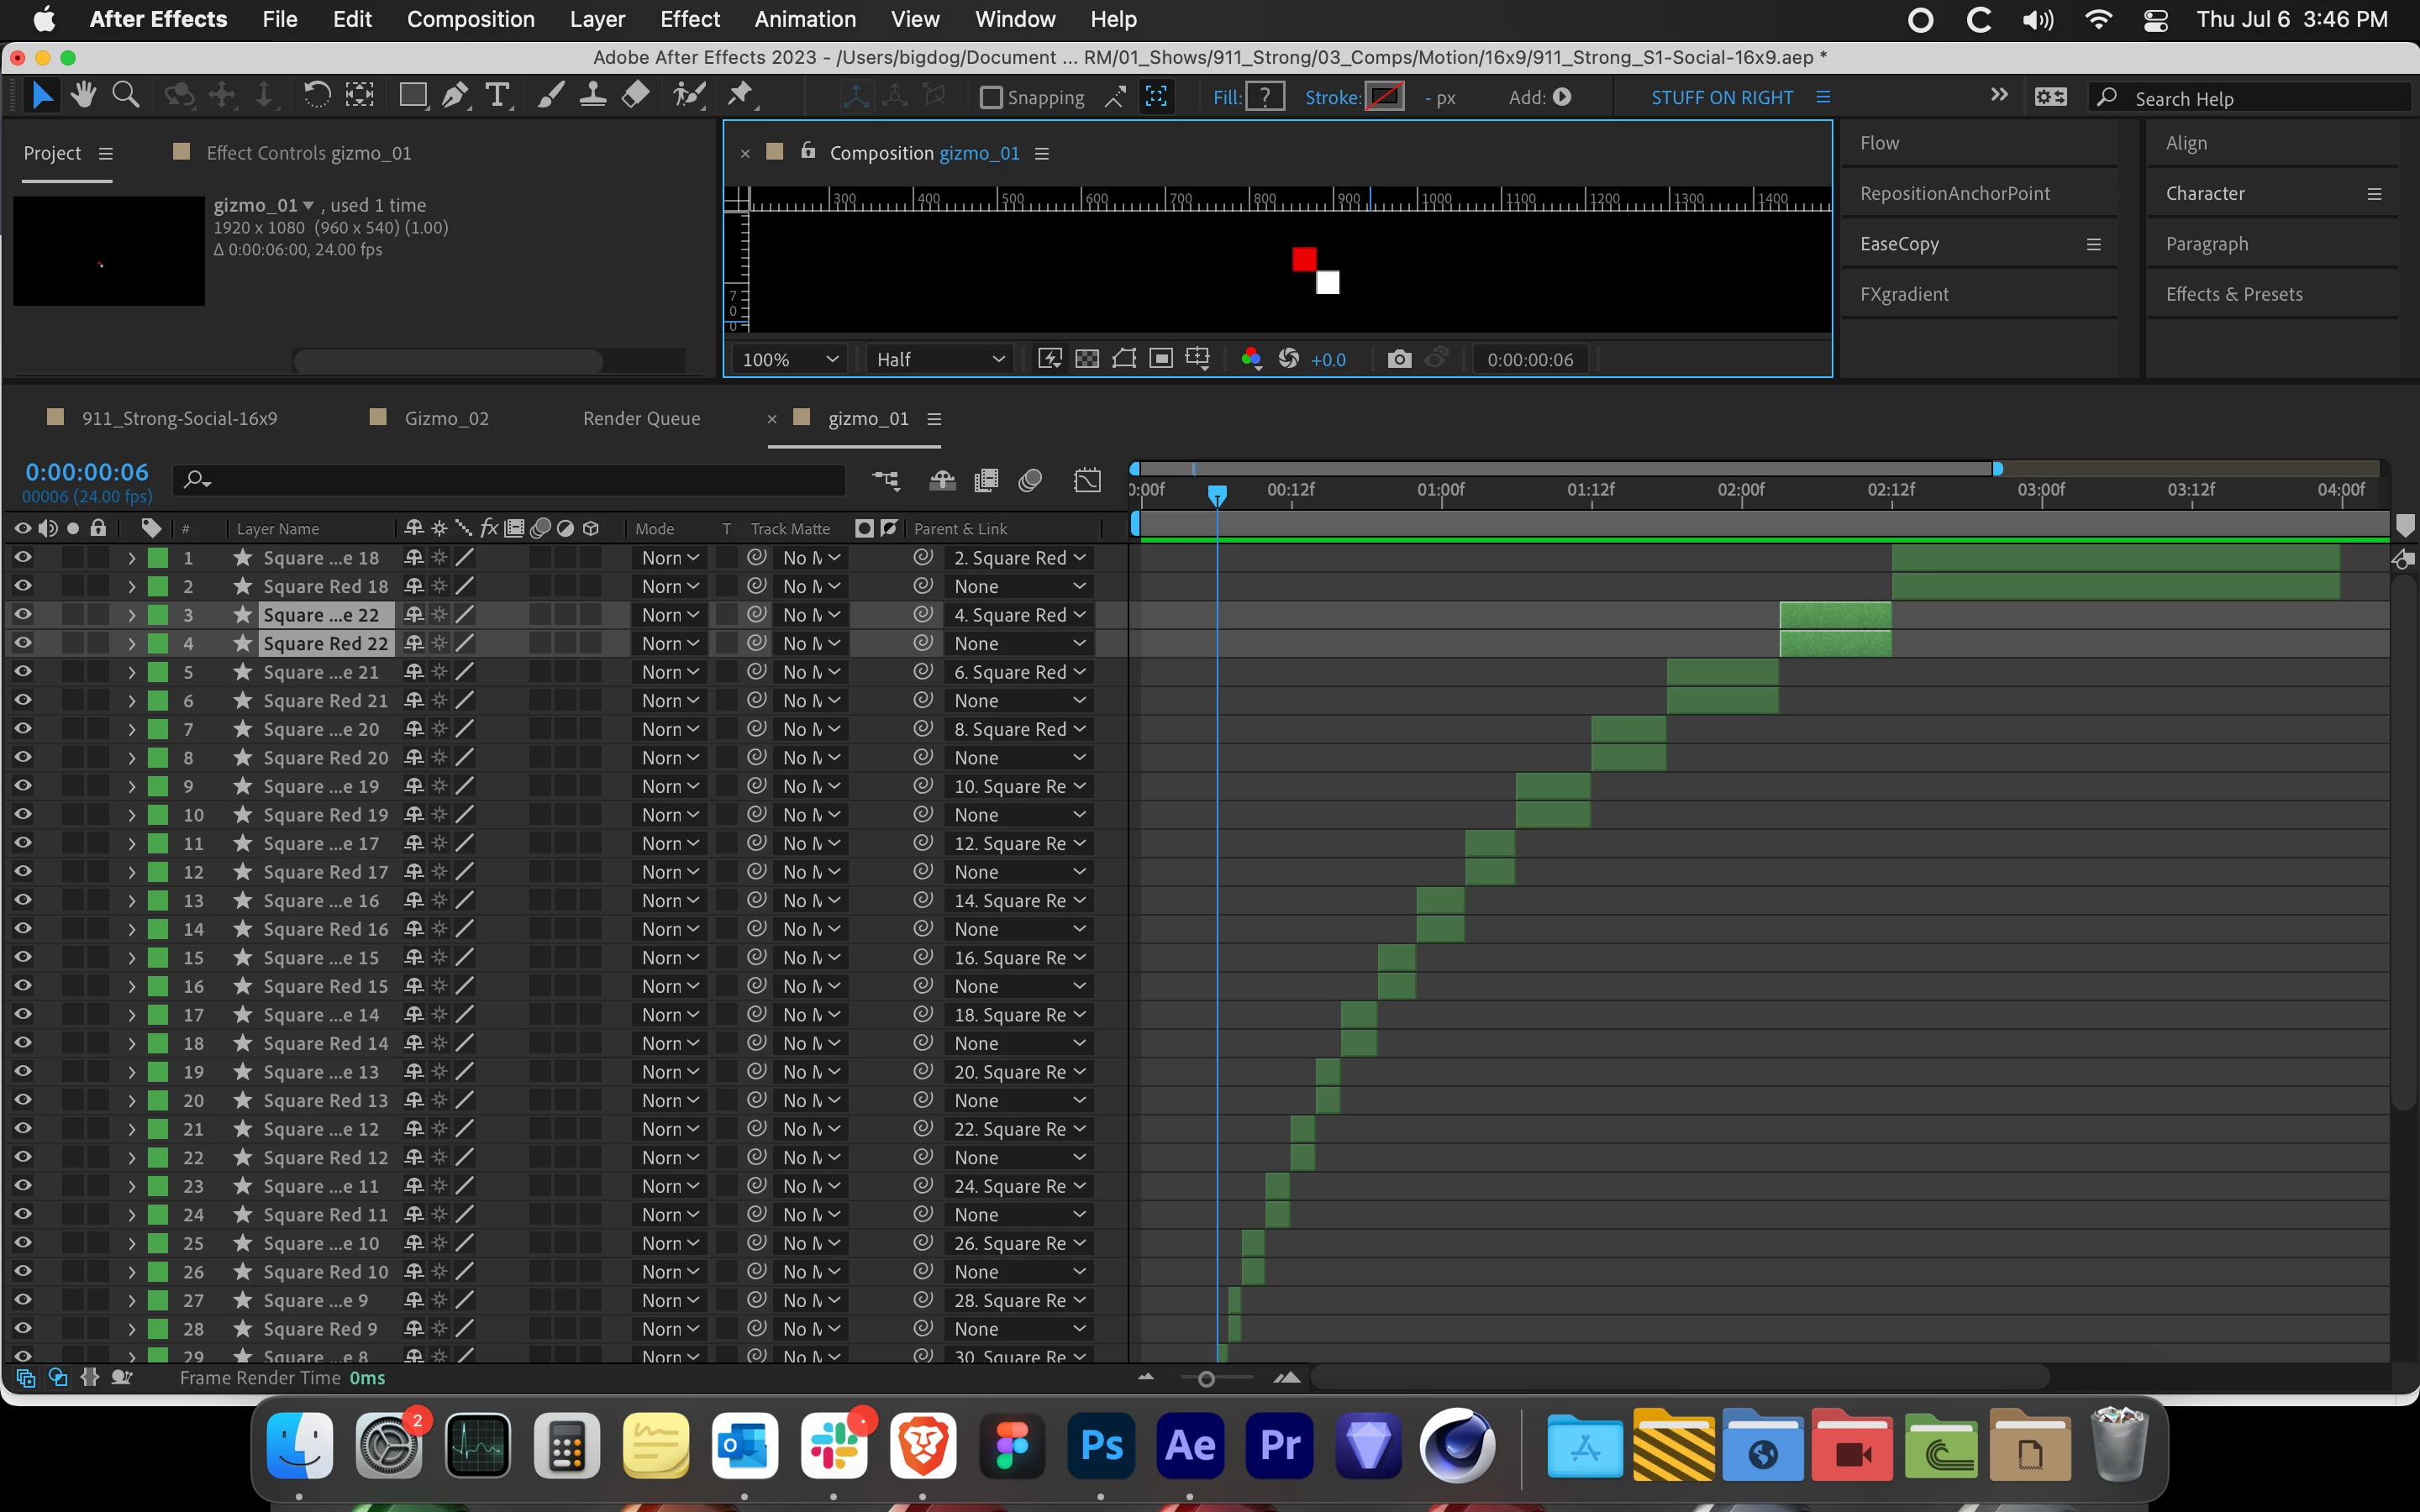
Task: Select the Puppet Pin tool
Action: [740, 96]
